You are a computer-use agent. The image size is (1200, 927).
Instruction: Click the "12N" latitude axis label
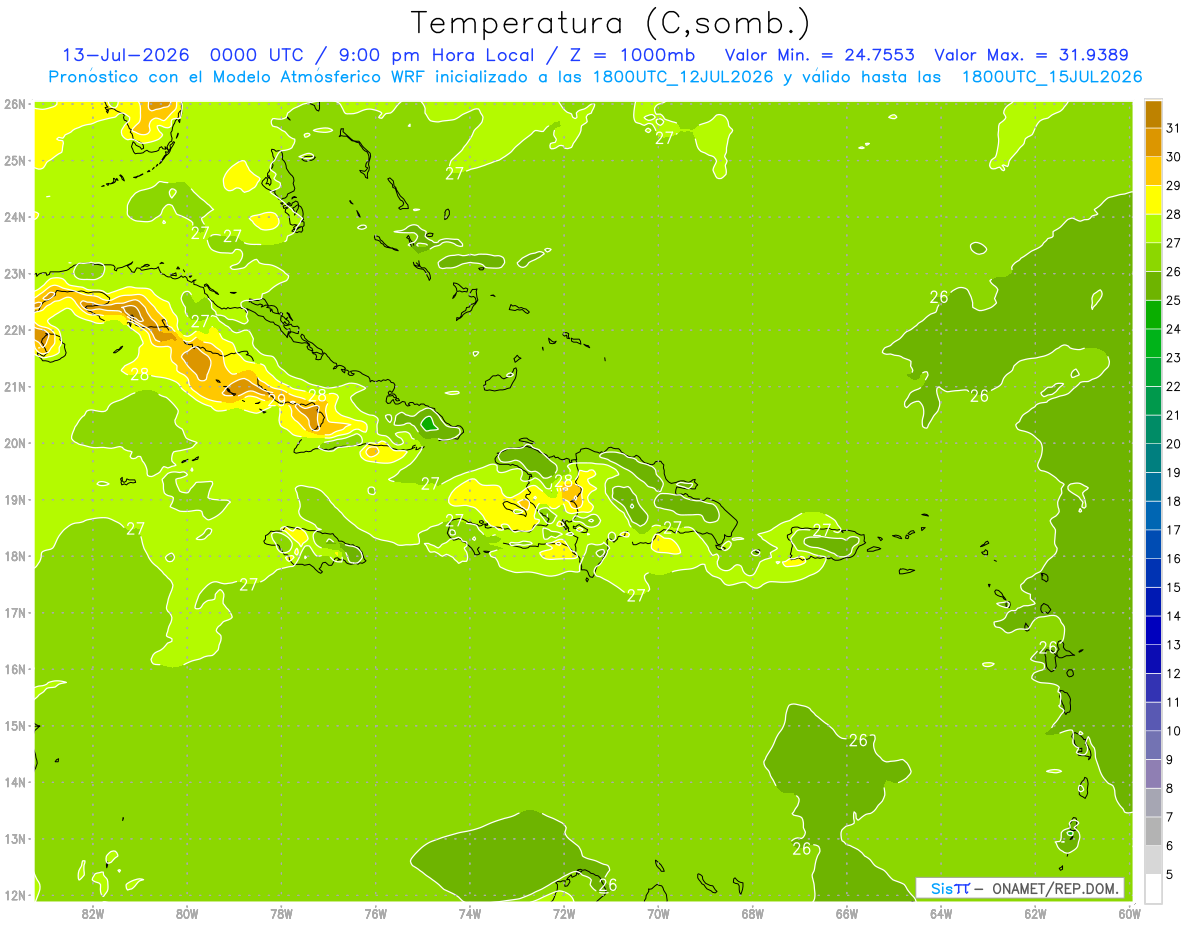[15, 895]
